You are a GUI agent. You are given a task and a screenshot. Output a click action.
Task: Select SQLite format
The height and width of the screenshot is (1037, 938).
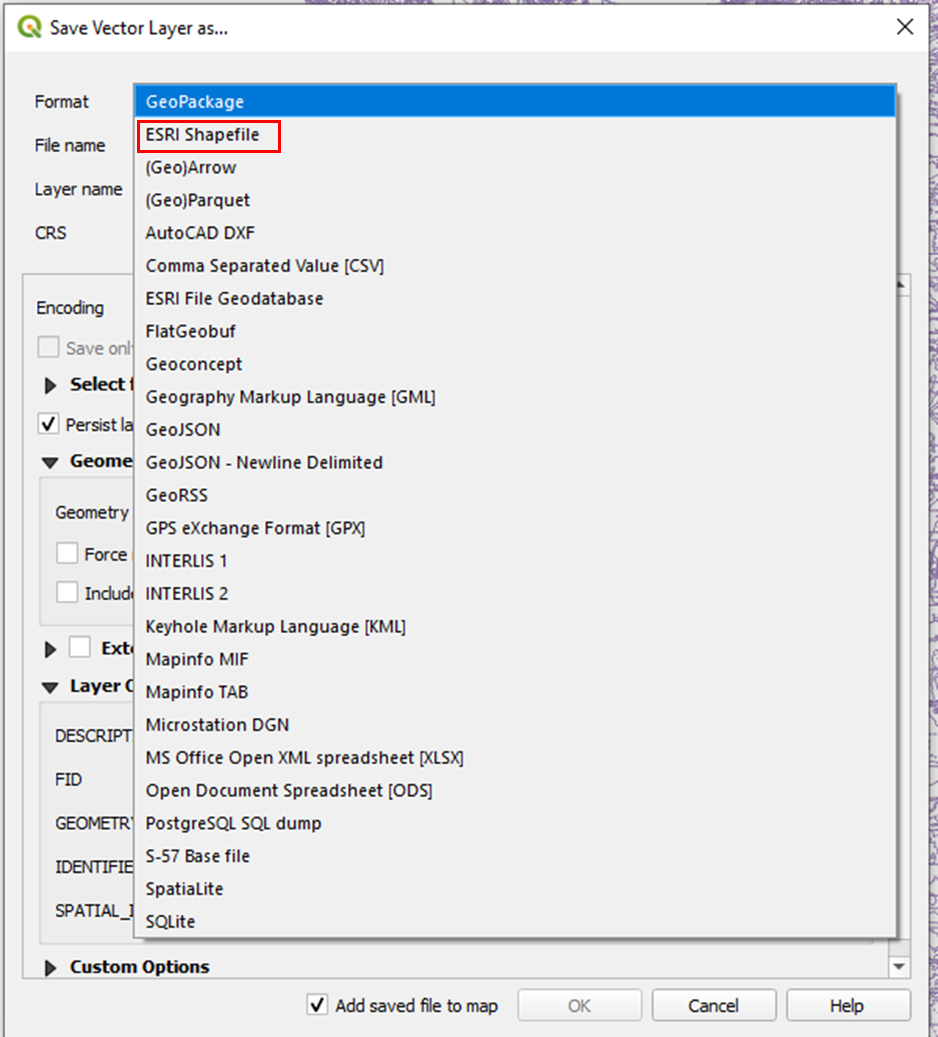(515, 921)
